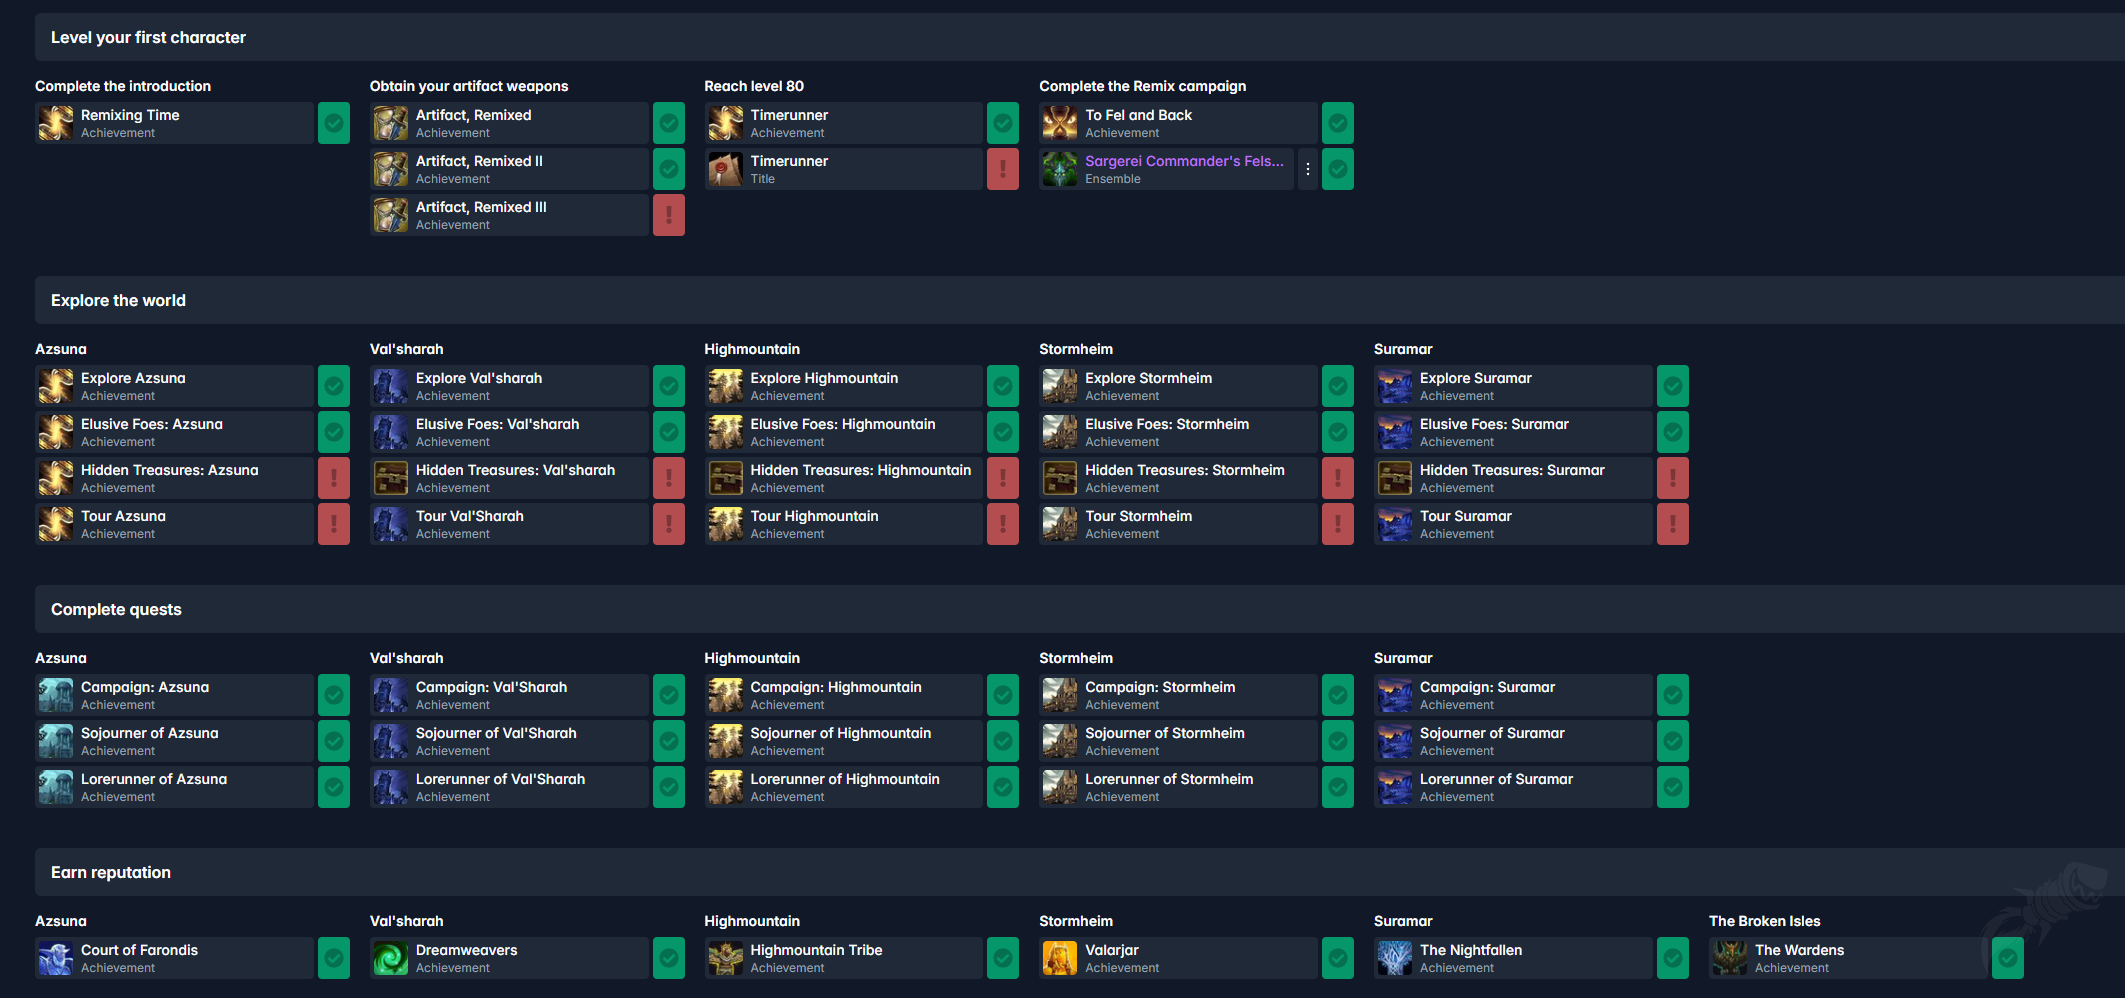
Task: Click the To Fel and Back icon
Action: (1060, 123)
